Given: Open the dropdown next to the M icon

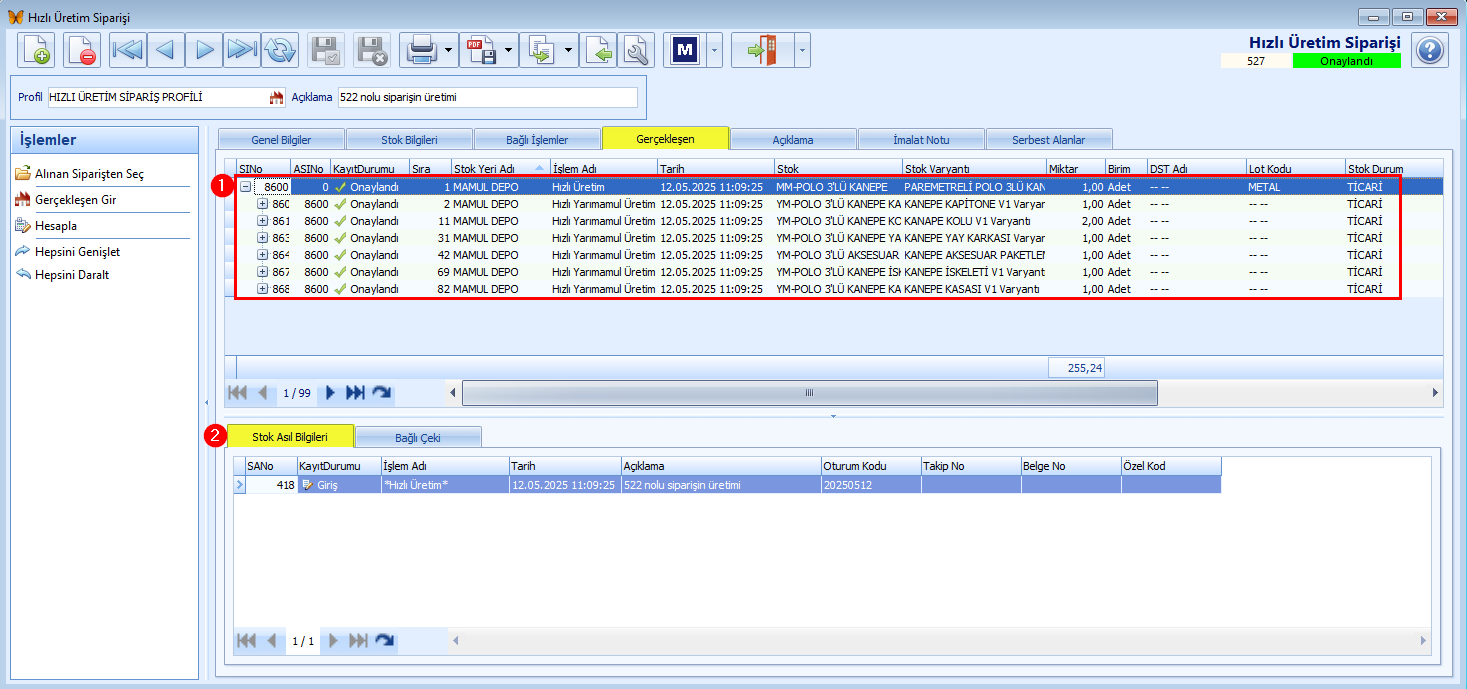Looking at the screenshot, I should (714, 49).
